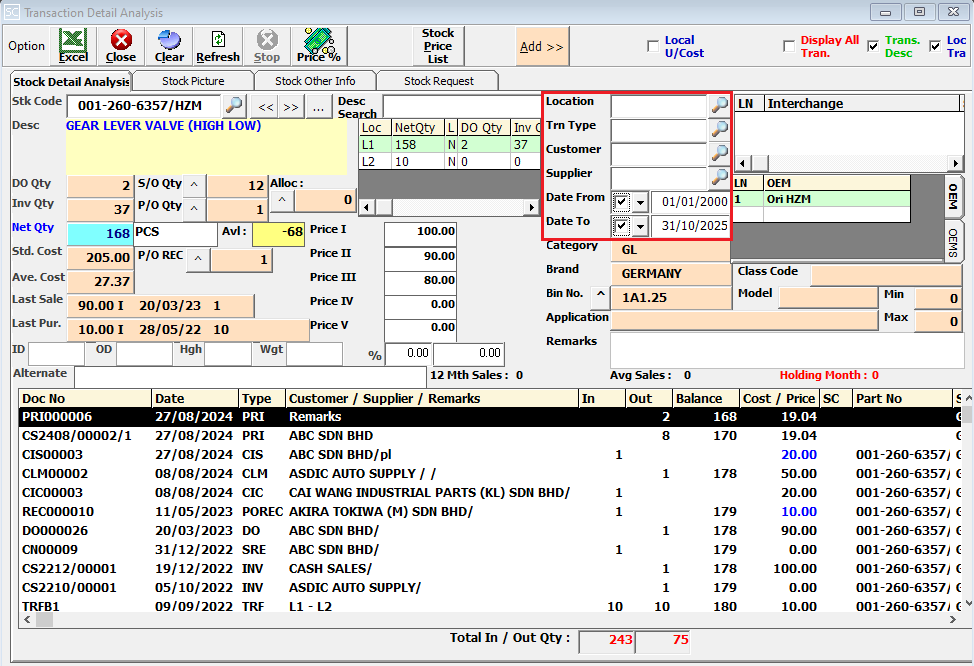Select transaction row DO000026

coord(491,531)
